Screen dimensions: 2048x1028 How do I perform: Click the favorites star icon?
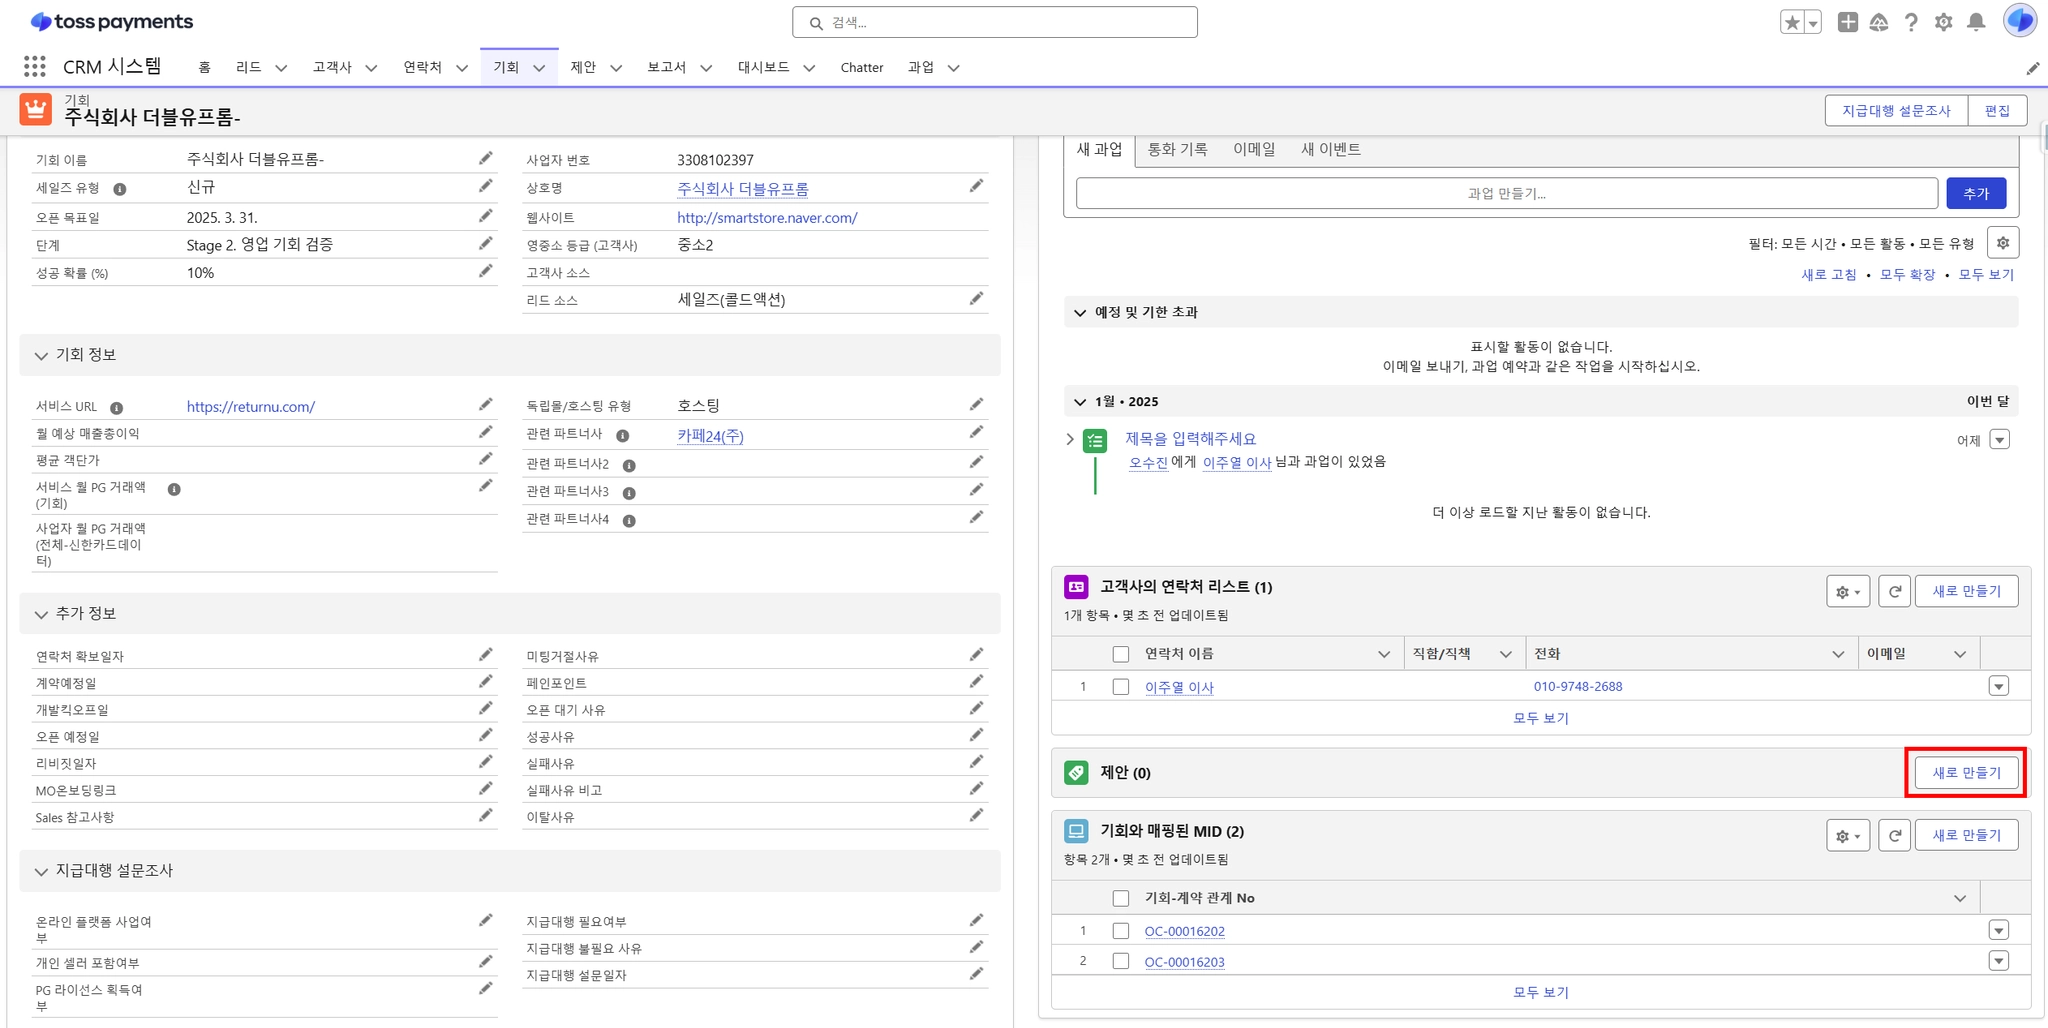[1791, 22]
